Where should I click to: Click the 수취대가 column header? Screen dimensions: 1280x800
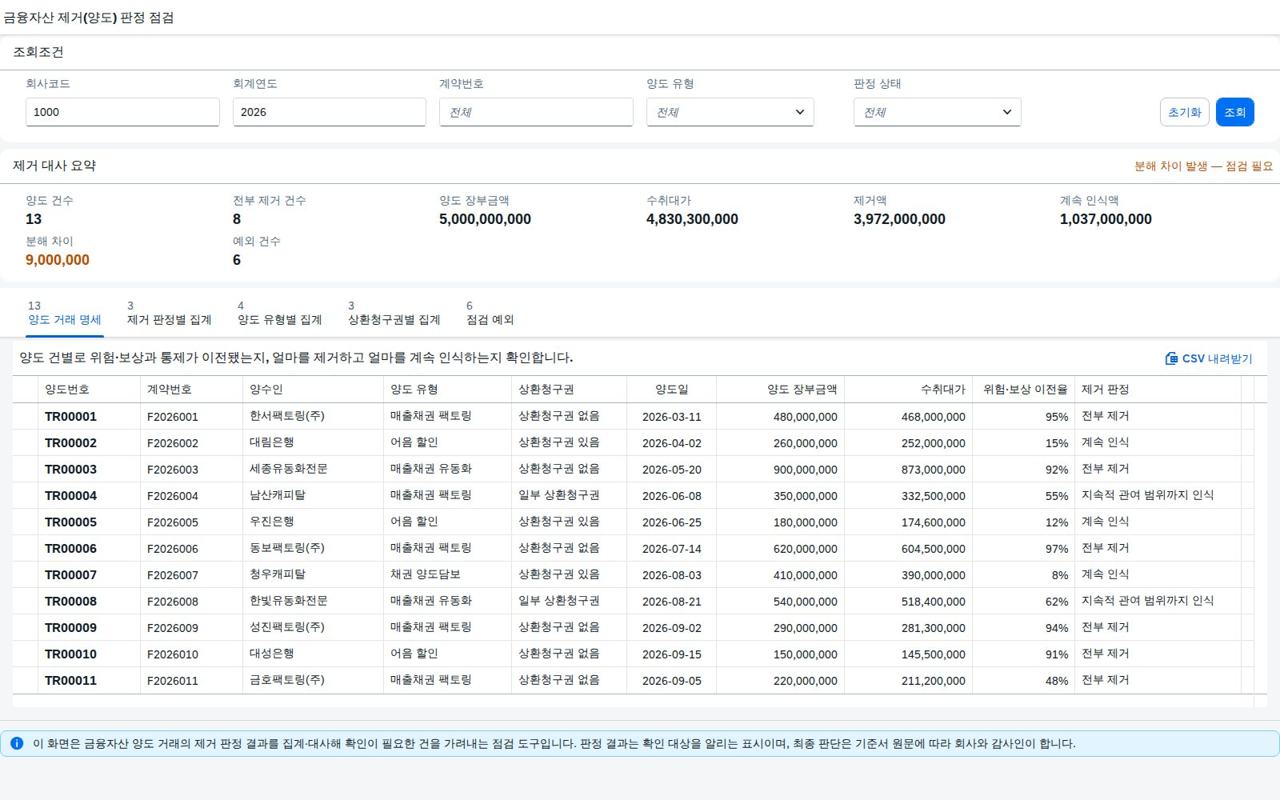point(908,390)
